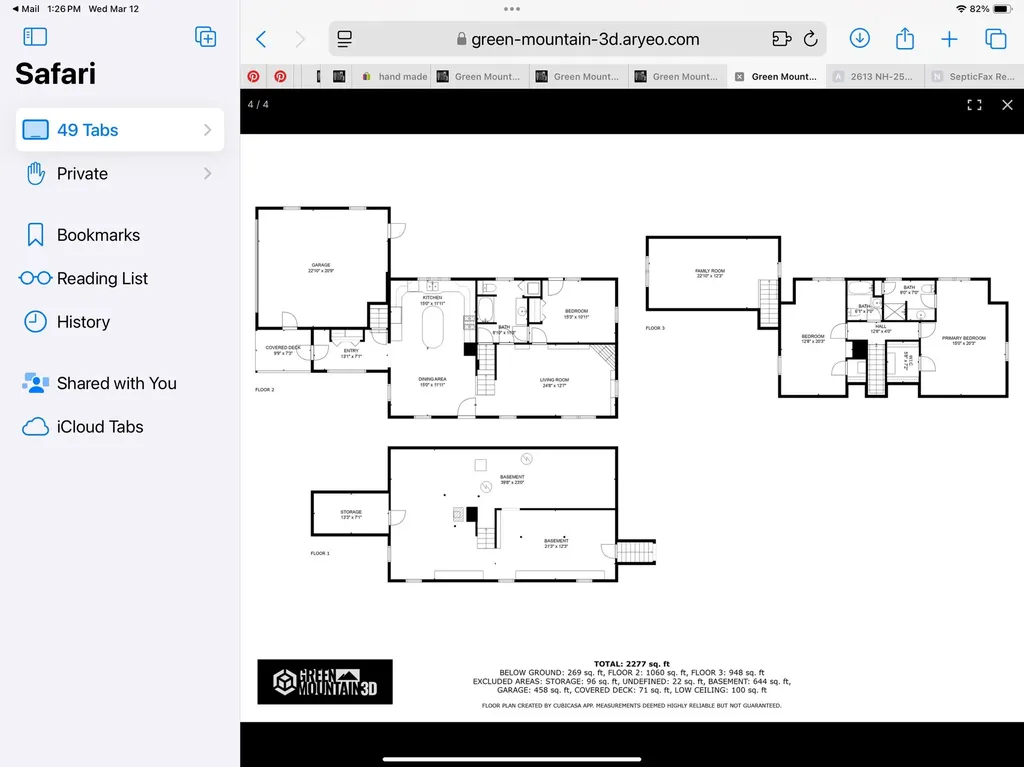Open the extensions menu in address bar
The height and width of the screenshot is (767, 1024).
pyautogui.click(x=781, y=39)
